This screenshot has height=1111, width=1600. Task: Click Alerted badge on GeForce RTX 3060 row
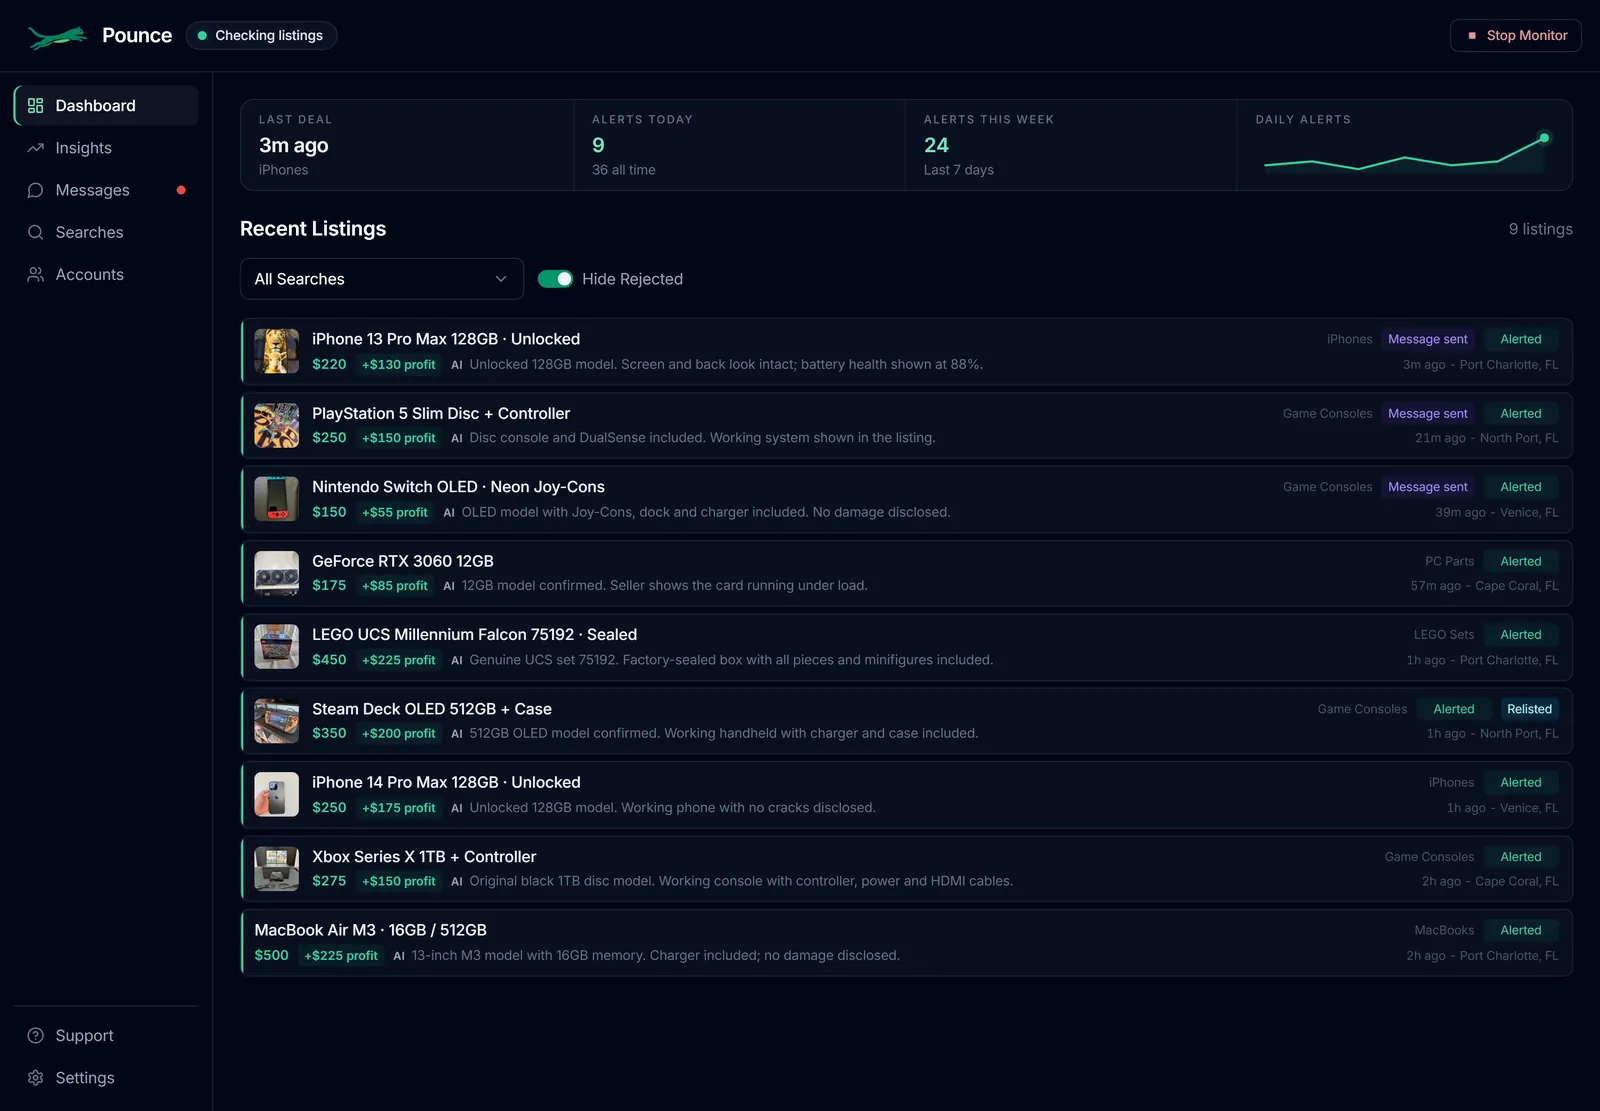pos(1521,561)
